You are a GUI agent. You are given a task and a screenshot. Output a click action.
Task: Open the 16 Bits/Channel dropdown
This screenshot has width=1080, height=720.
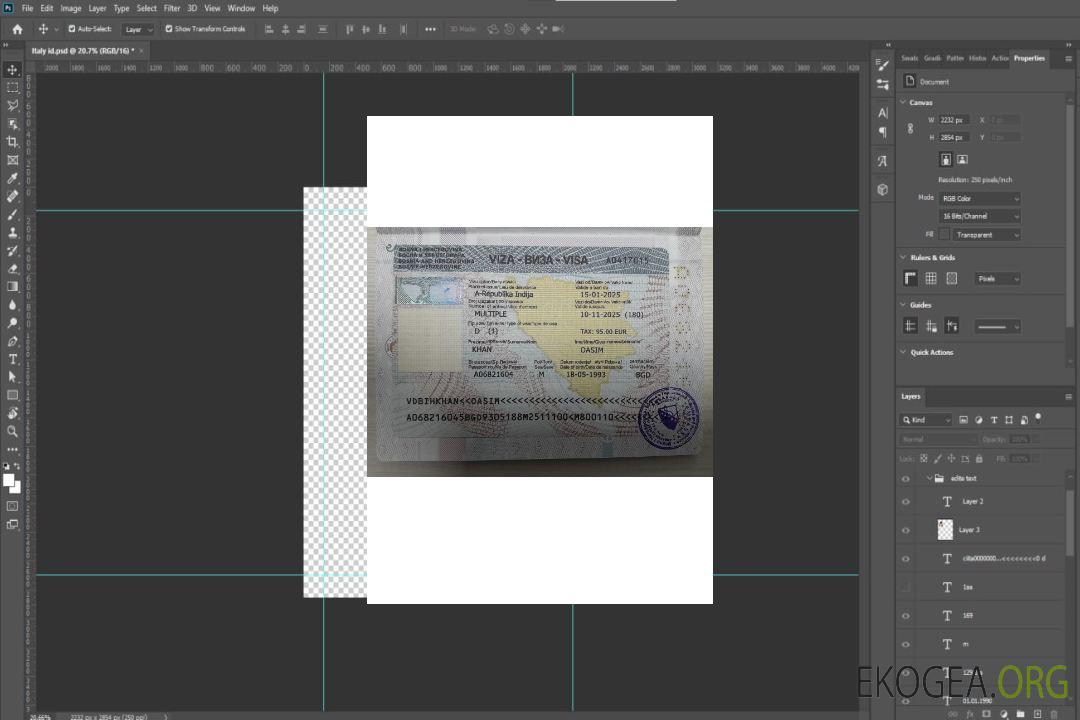point(979,216)
